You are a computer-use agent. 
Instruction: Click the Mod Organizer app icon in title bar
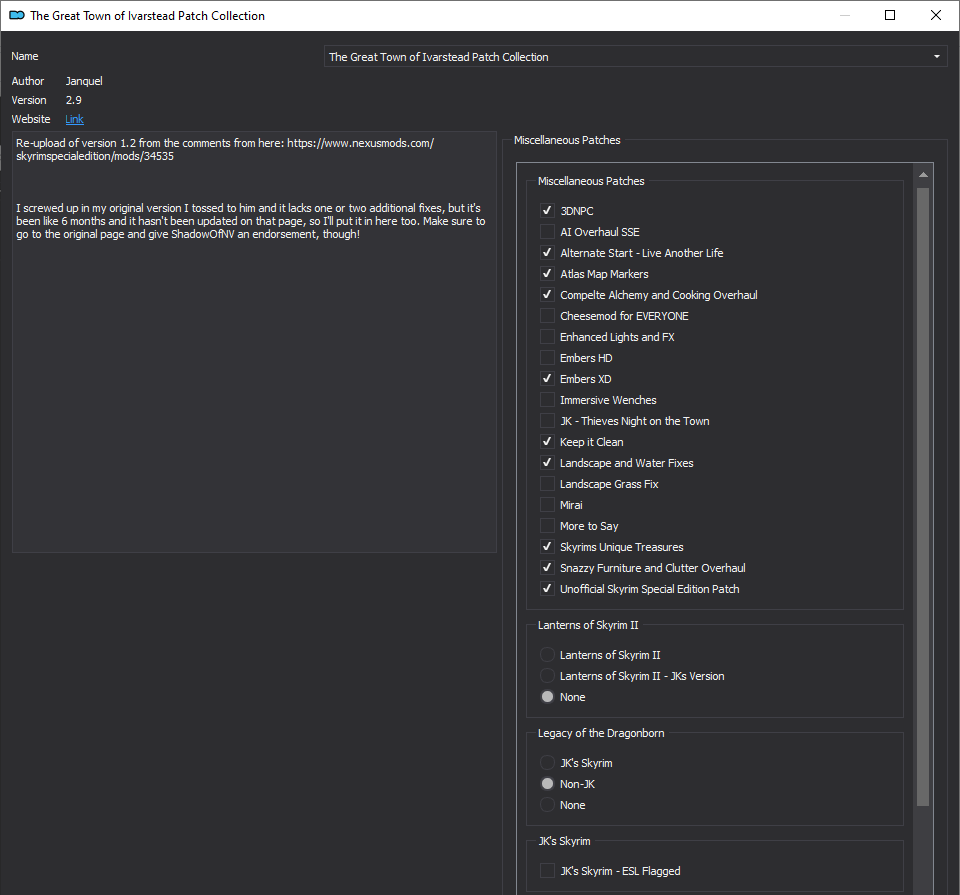[x=17, y=15]
